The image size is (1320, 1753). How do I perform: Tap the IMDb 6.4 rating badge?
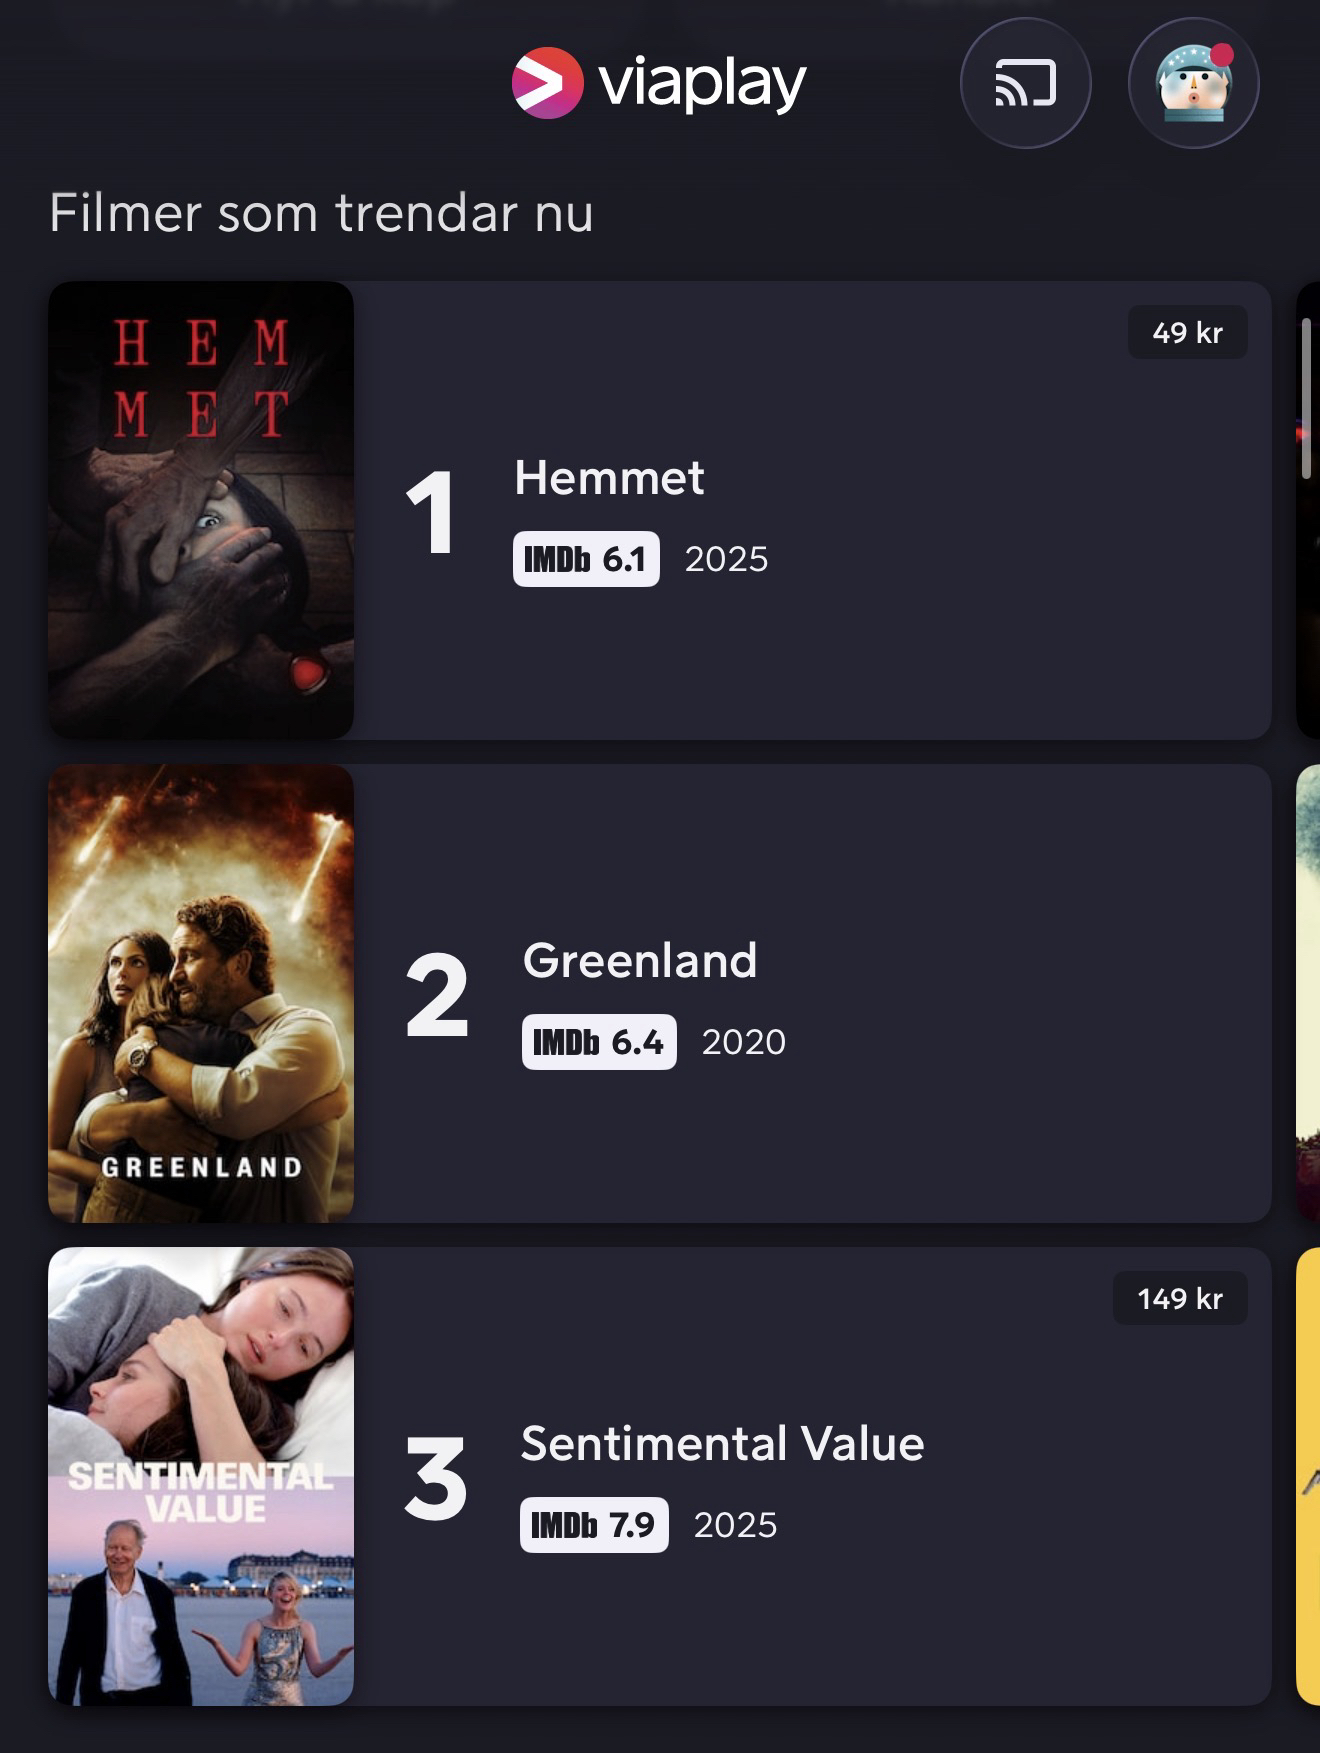pos(599,1042)
